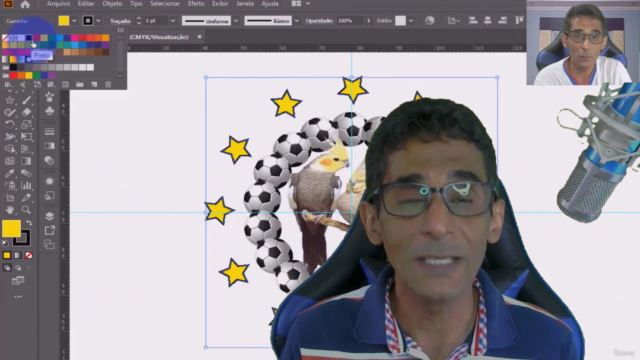Expand the opacity slider arrow
This screenshot has width=640, height=360.
pyautogui.click(x=369, y=21)
